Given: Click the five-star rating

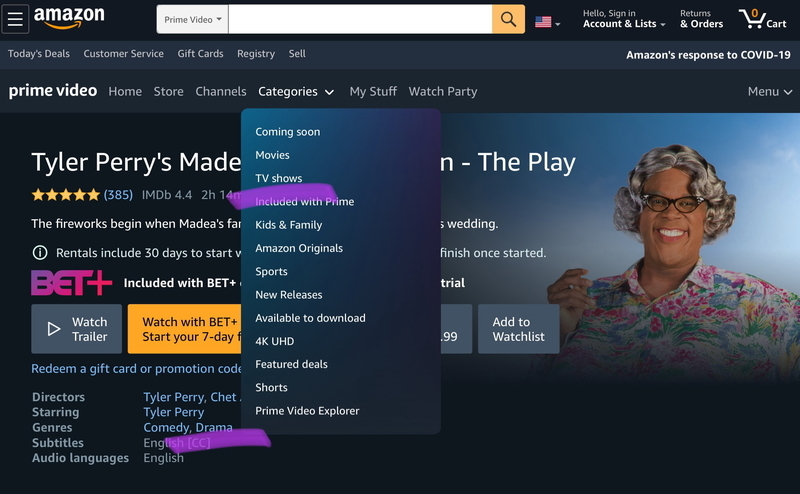Looking at the screenshot, I should tap(65, 195).
